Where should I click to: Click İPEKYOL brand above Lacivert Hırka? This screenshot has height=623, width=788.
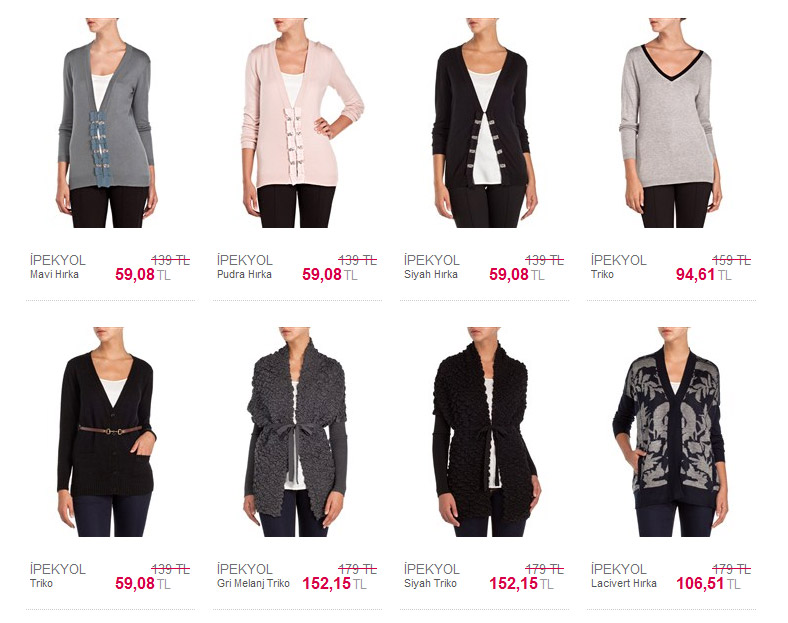[619, 569]
